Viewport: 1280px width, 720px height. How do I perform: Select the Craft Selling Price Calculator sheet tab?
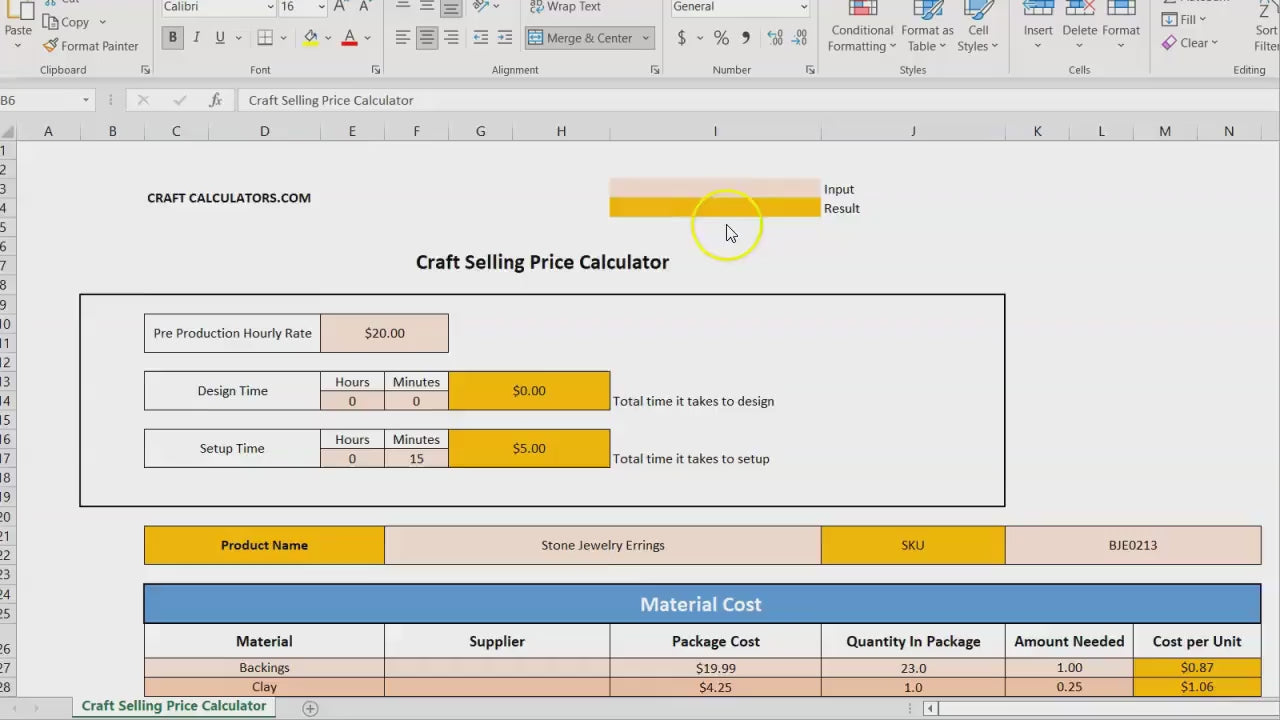[174, 706]
